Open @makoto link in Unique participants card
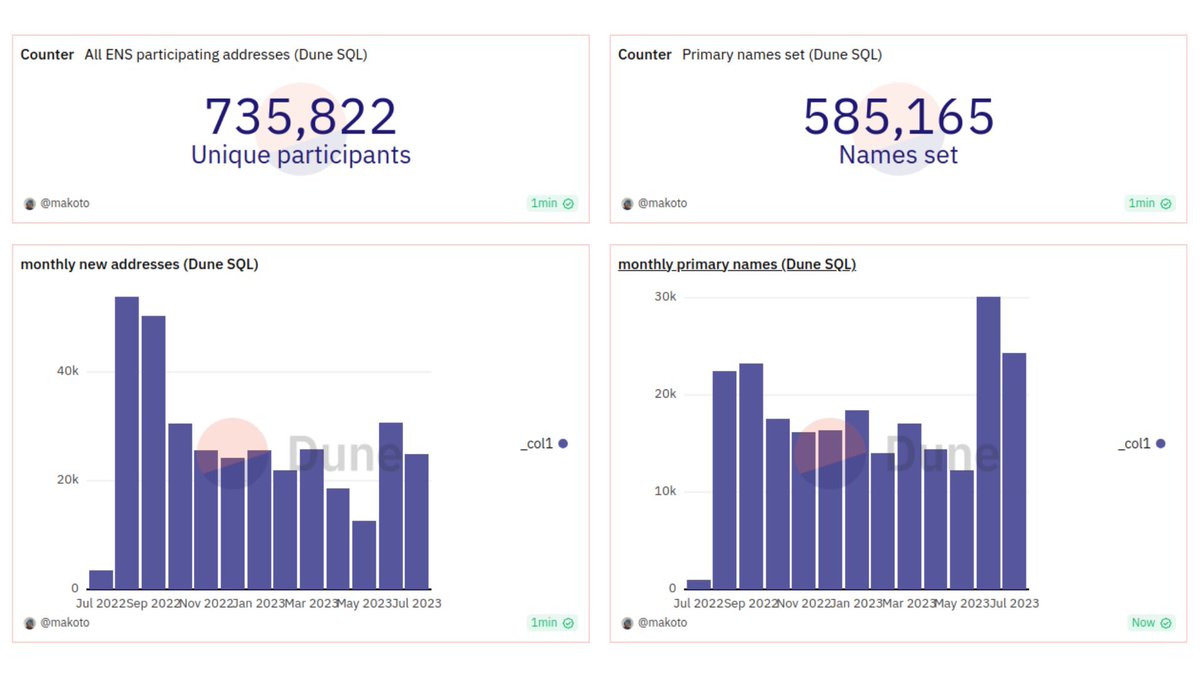This screenshot has height=675, width=1200. [x=64, y=203]
